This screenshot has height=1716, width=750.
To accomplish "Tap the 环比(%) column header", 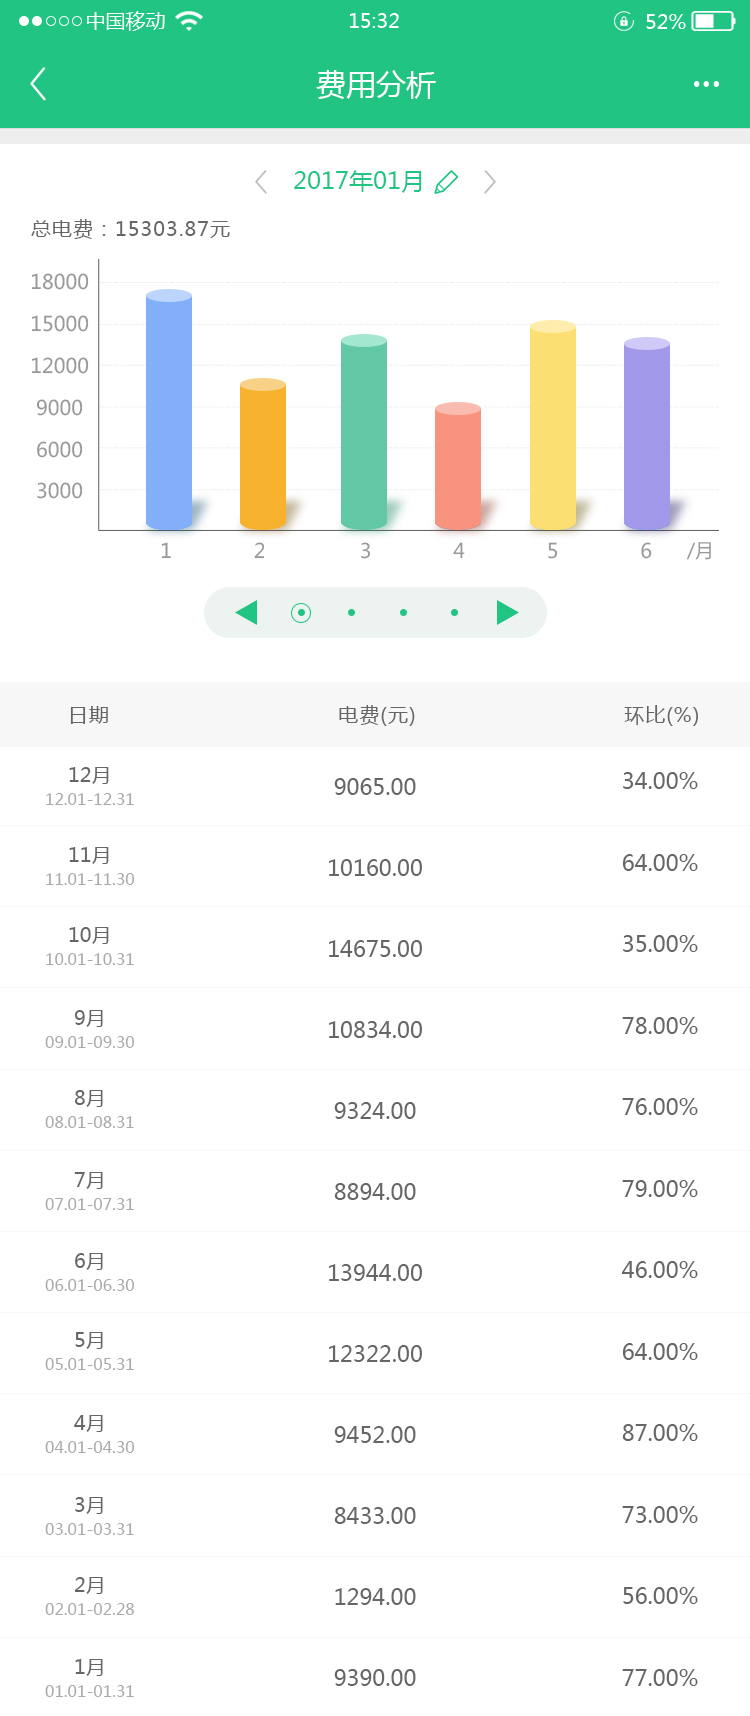I will 661,715.
